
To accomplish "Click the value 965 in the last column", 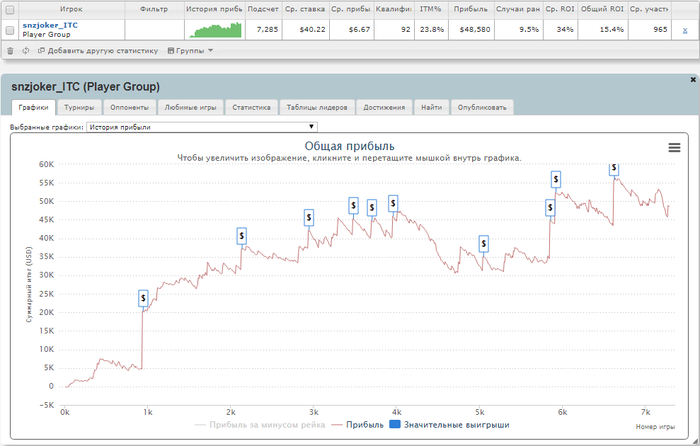I will tap(660, 29).
